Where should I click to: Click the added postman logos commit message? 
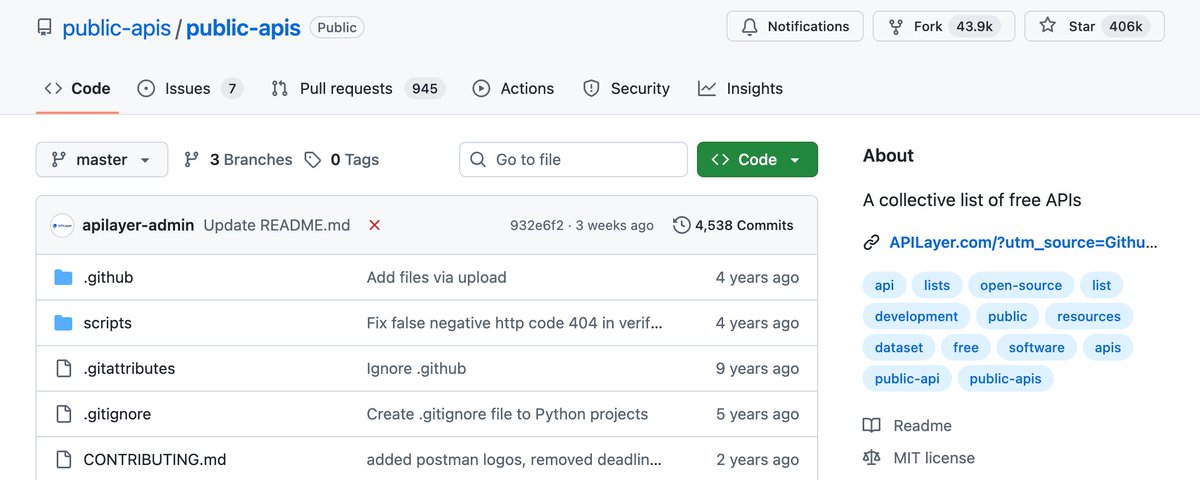coord(515,460)
